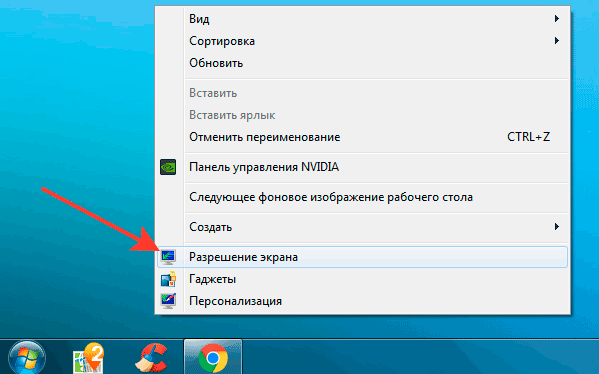Choose Обновить from the context menu
Screen dimensions: 599x374
pyautogui.click(x=362, y=63)
